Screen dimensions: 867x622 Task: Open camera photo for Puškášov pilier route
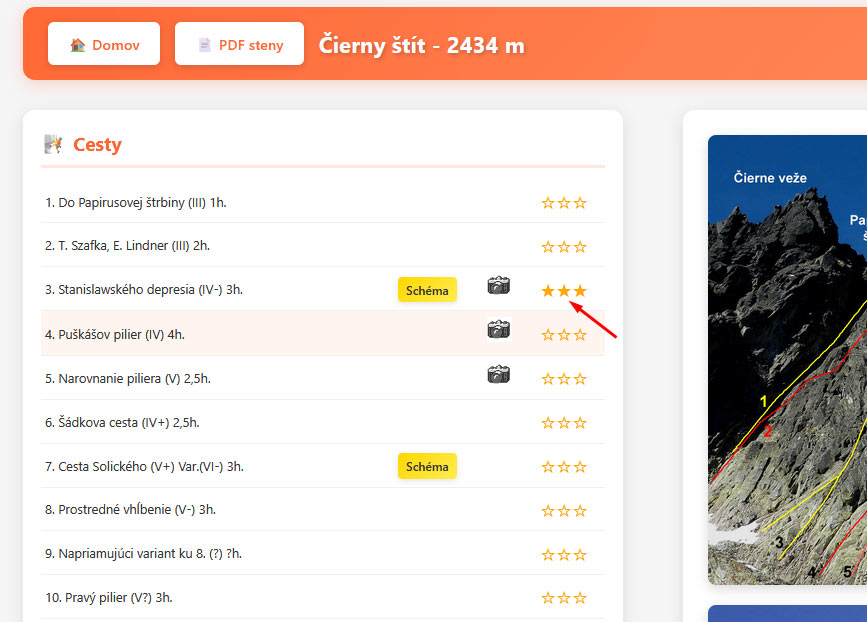498,330
